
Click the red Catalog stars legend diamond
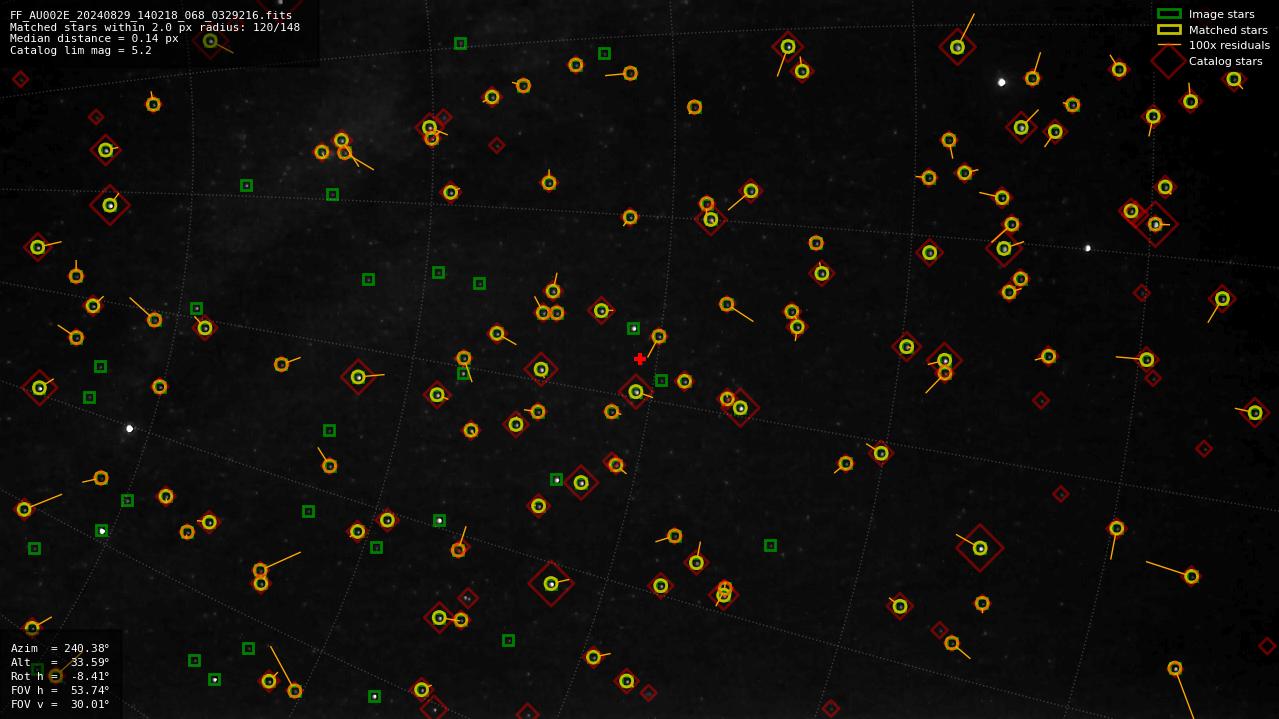pyautogui.click(x=1169, y=61)
